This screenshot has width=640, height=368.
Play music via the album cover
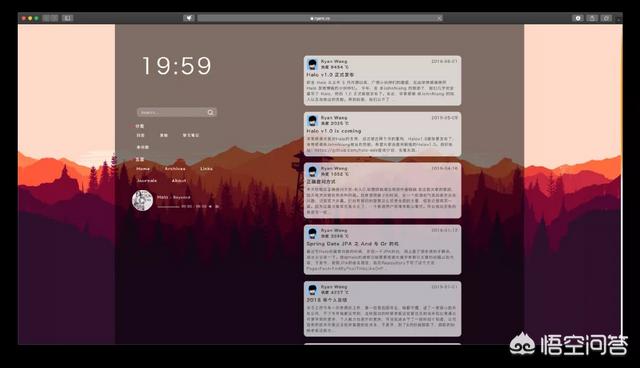point(142,200)
